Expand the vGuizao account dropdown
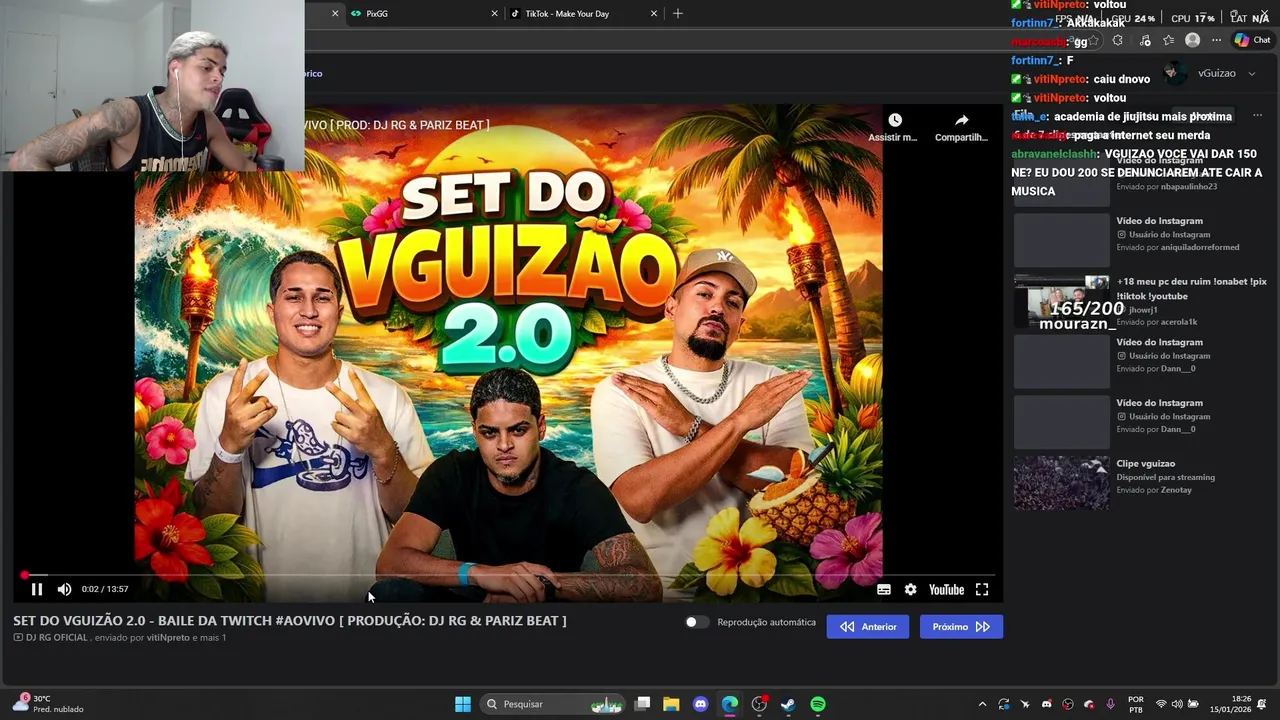The width and height of the screenshot is (1280, 720). tap(1251, 74)
